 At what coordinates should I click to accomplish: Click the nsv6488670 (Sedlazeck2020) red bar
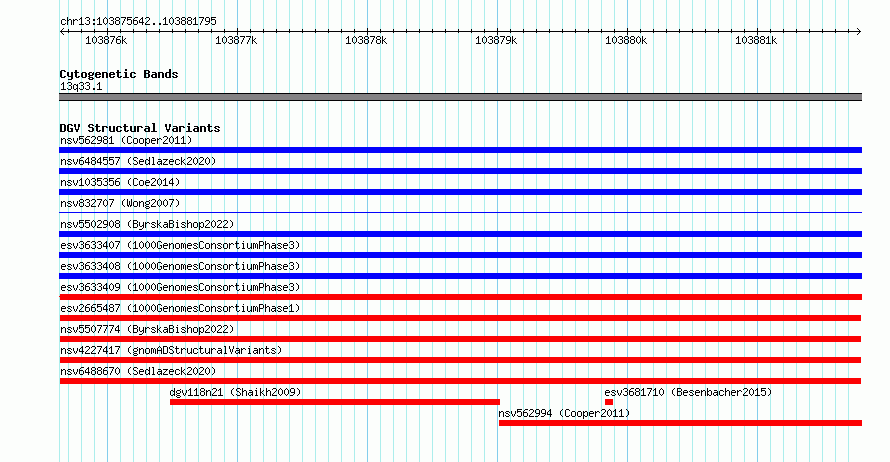tap(460, 381)
